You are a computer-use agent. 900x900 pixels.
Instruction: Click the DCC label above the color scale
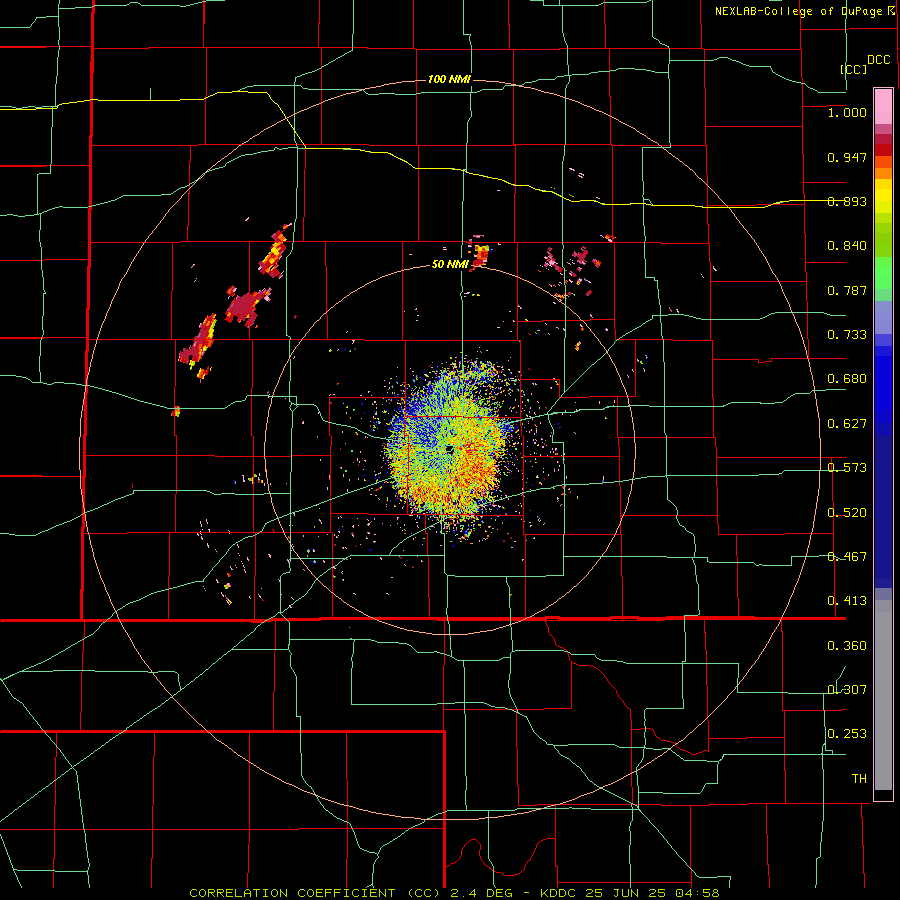tap(879, 60)
